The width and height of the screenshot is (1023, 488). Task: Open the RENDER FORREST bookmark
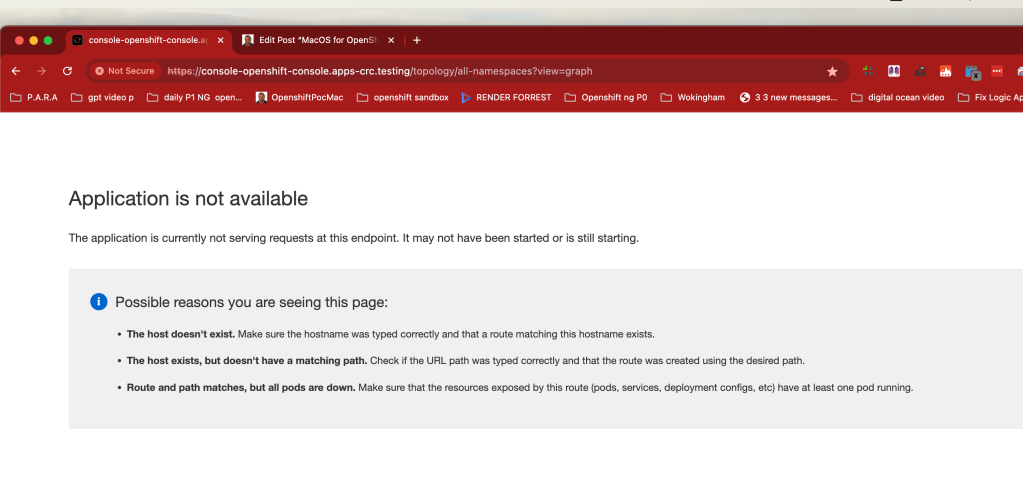point(506,97)
